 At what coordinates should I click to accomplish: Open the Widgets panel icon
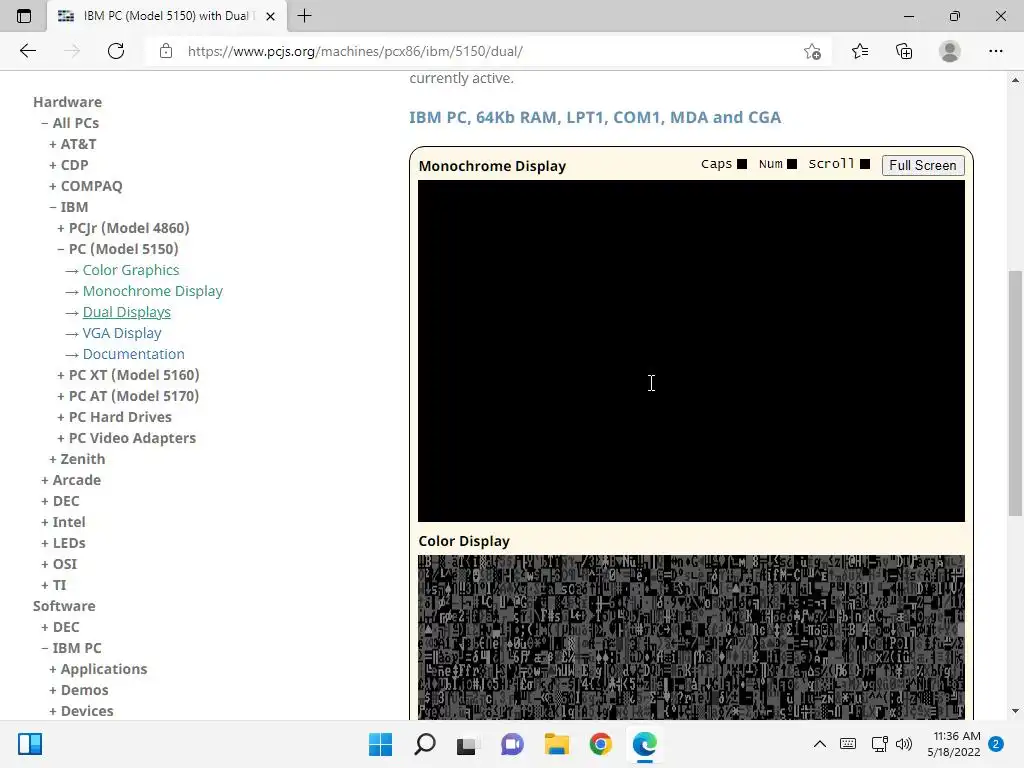(30, 744)
